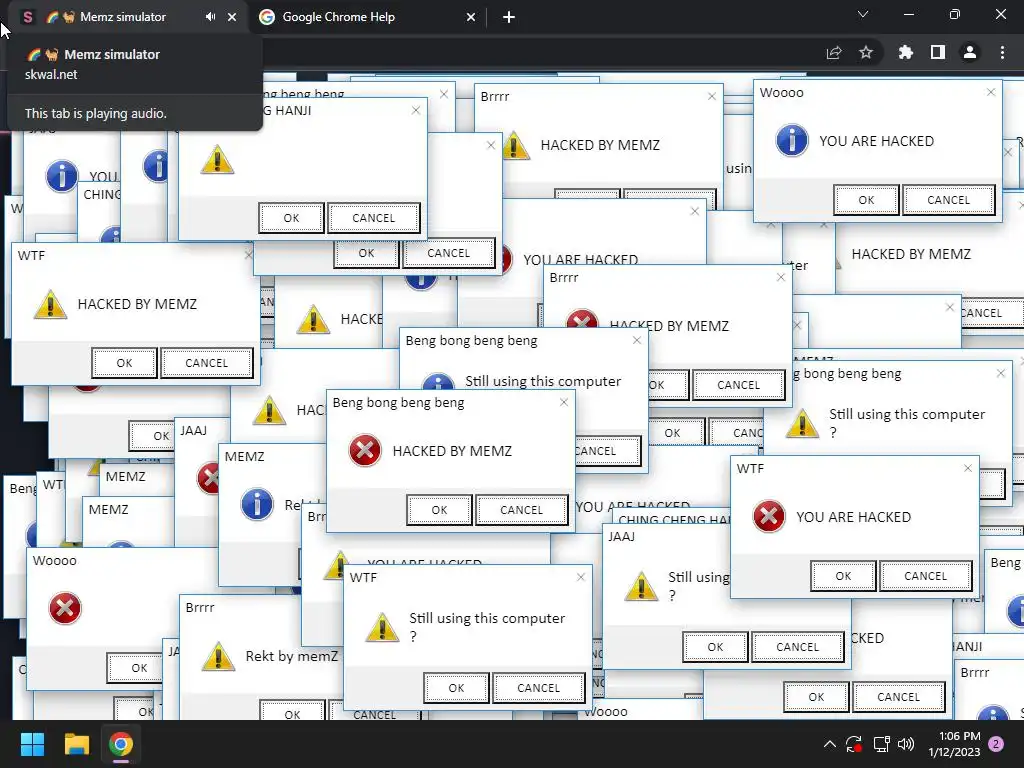
Task: Click OK in WTF YOU ARE HACKED dialog
Action: [x=843, y=576]
